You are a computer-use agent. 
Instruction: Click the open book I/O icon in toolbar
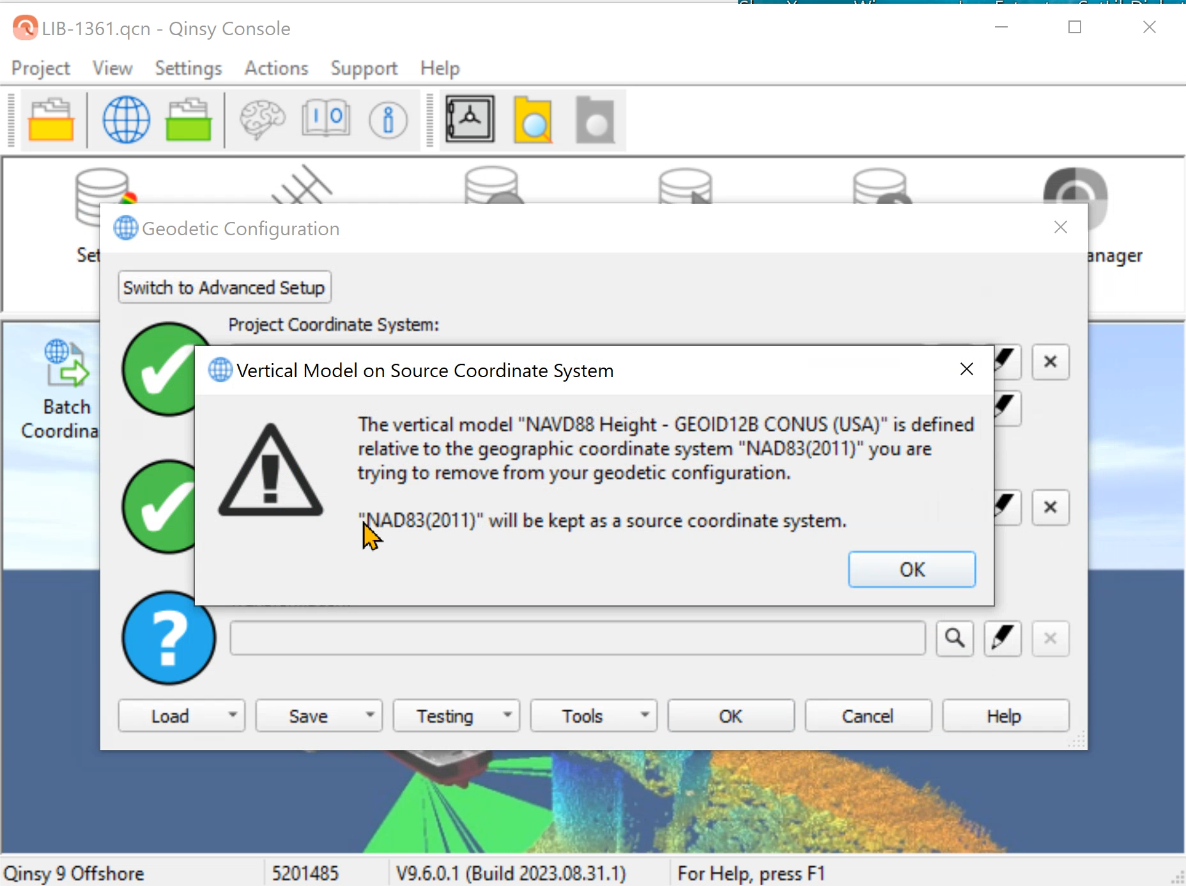(x=325, y=120)
